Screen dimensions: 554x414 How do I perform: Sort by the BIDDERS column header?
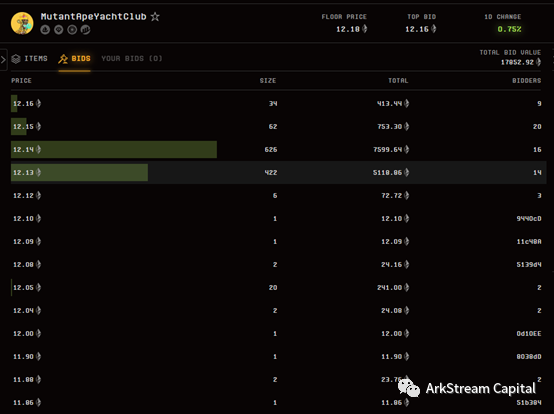[x=526, y=81]
